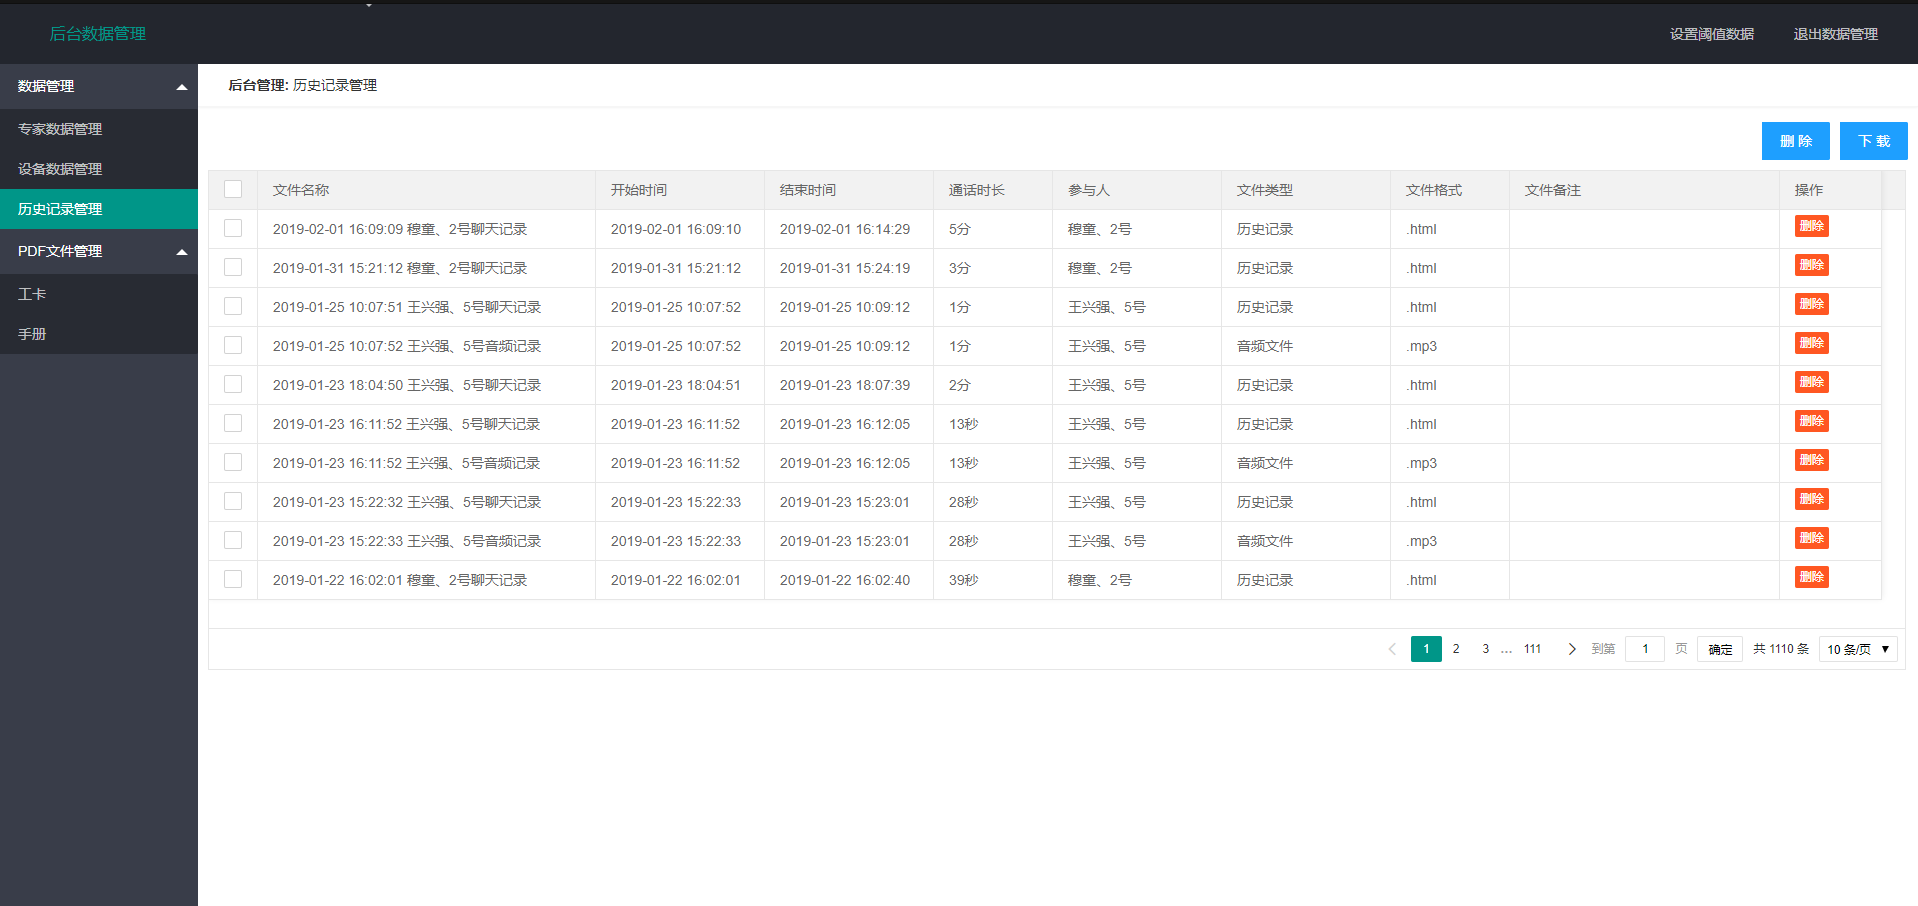The image size is (1918, 906).
Task: Delete the 2019-01-25 10:07:52 mp3 audio record
Action: (x=1811, y=343)
